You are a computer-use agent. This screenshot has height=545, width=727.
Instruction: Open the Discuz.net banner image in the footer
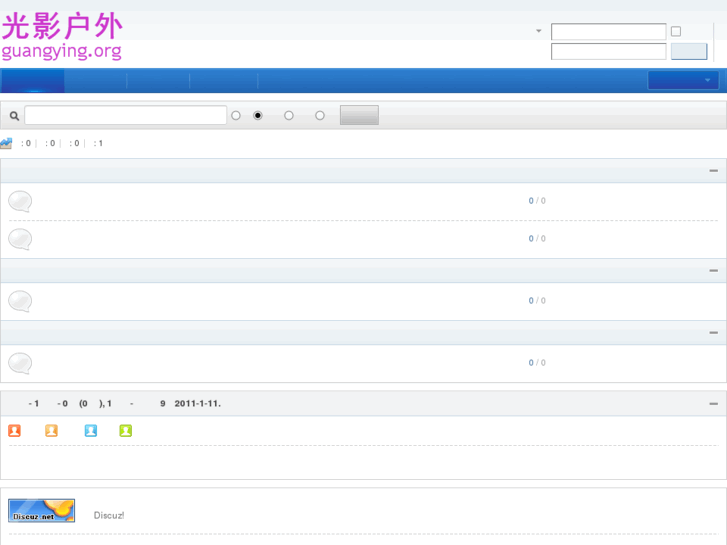click(41, 511)
